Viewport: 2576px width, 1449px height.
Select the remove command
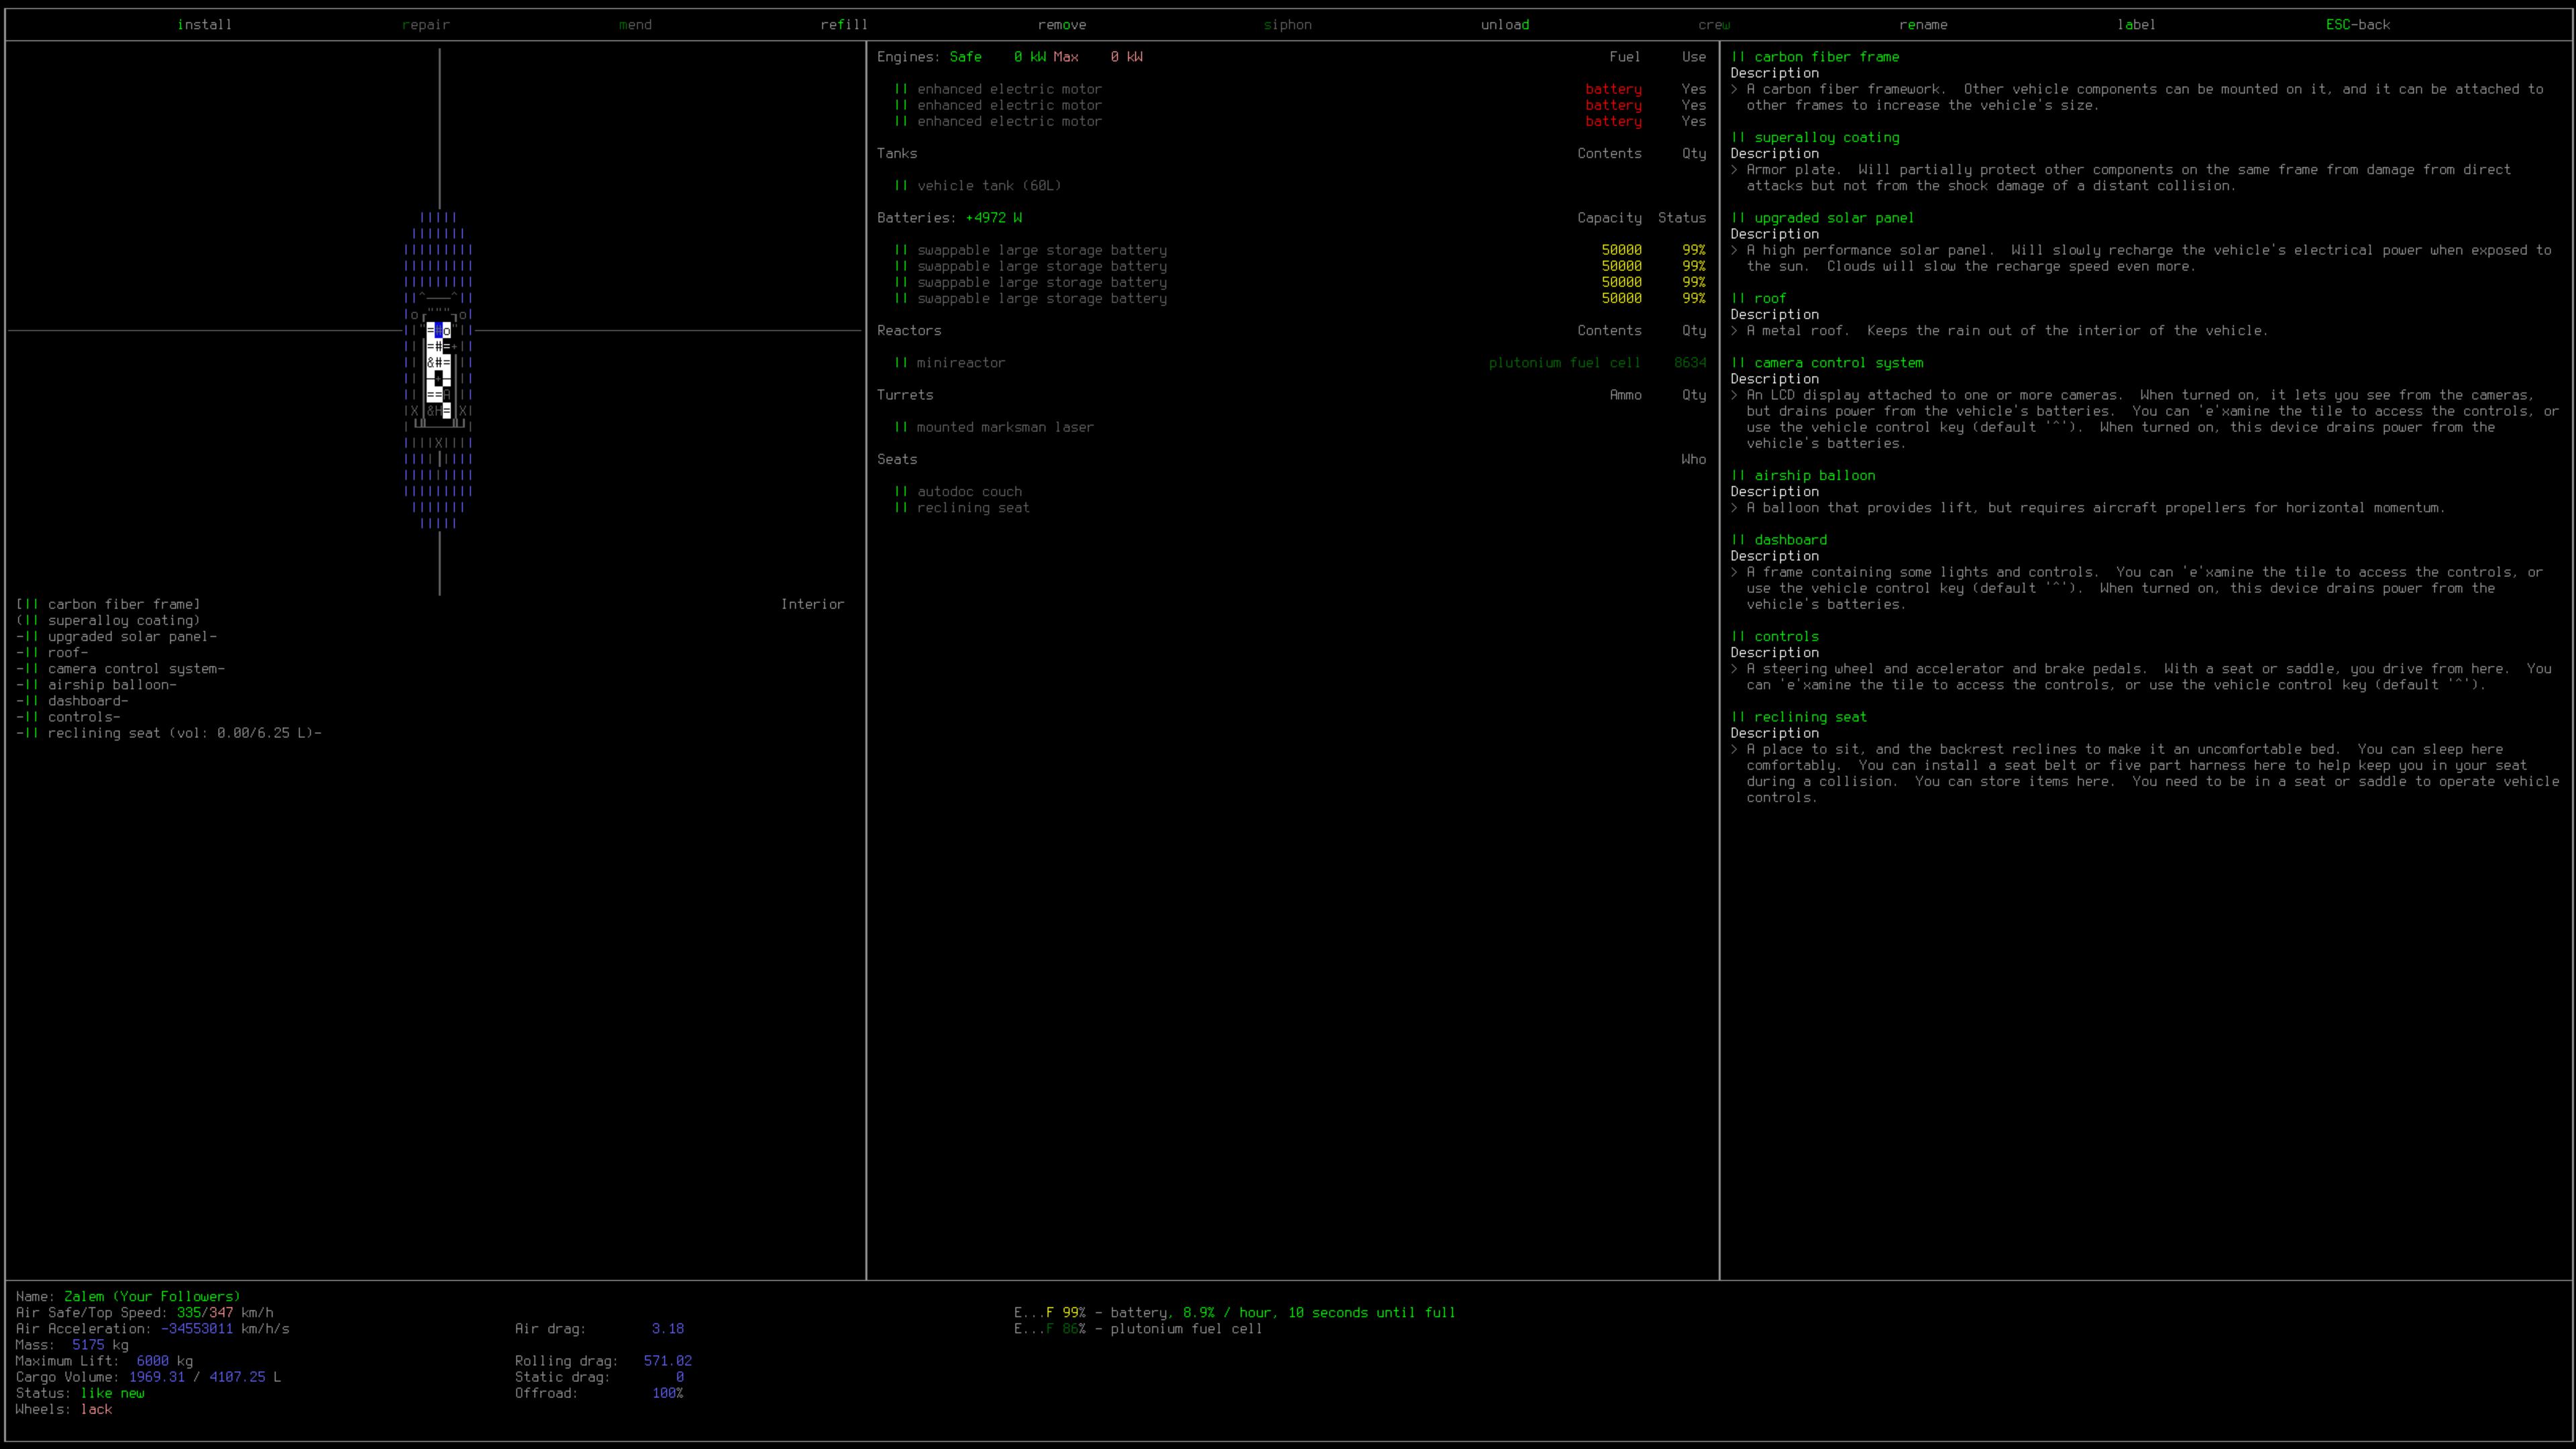(1061, 24)
